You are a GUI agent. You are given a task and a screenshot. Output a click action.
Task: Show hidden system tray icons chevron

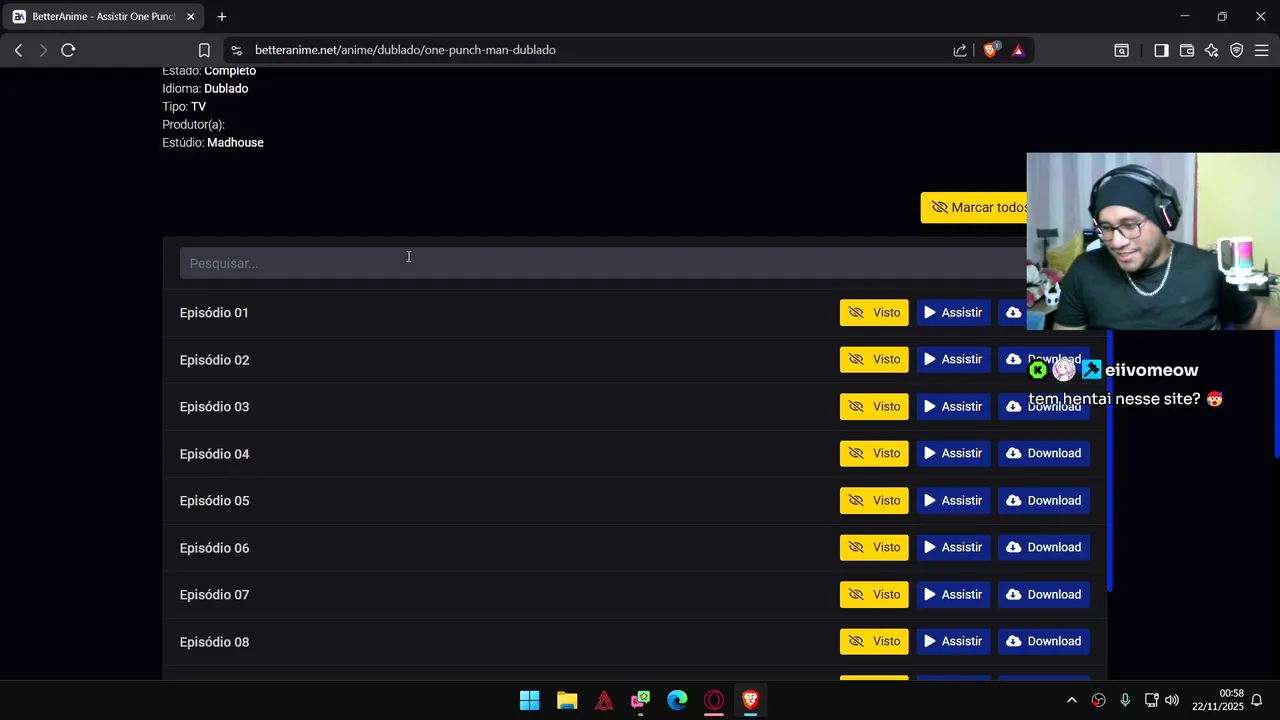point(1072,700)
